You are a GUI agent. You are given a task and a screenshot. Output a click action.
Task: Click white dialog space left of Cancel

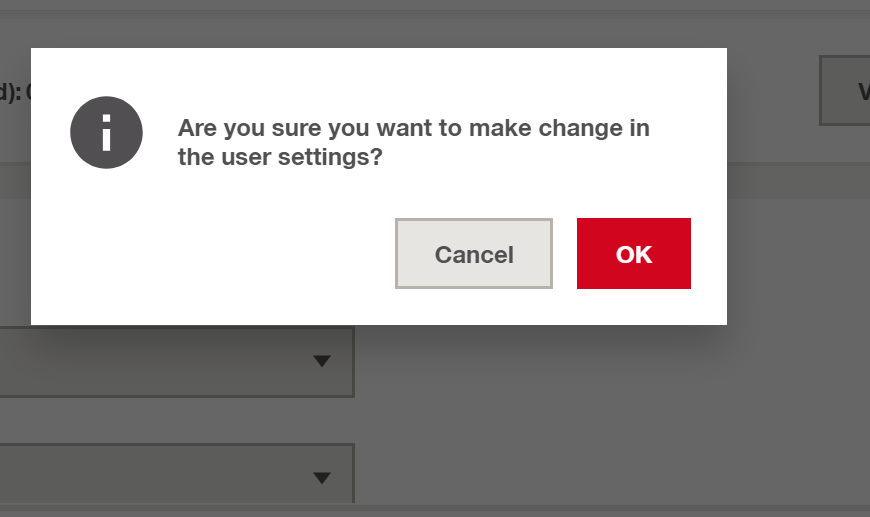click(222, 254)
